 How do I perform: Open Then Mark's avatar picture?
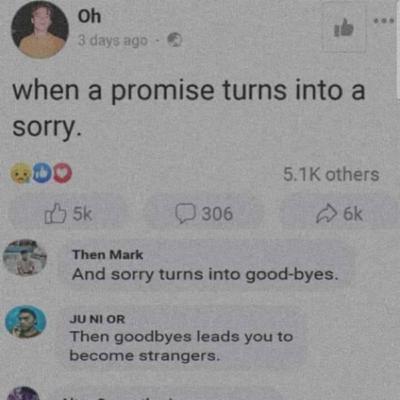[25, 258]
